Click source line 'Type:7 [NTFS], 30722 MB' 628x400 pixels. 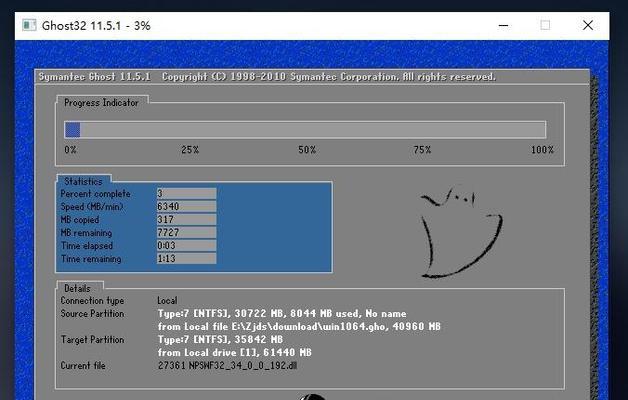(x=282, y=314)
